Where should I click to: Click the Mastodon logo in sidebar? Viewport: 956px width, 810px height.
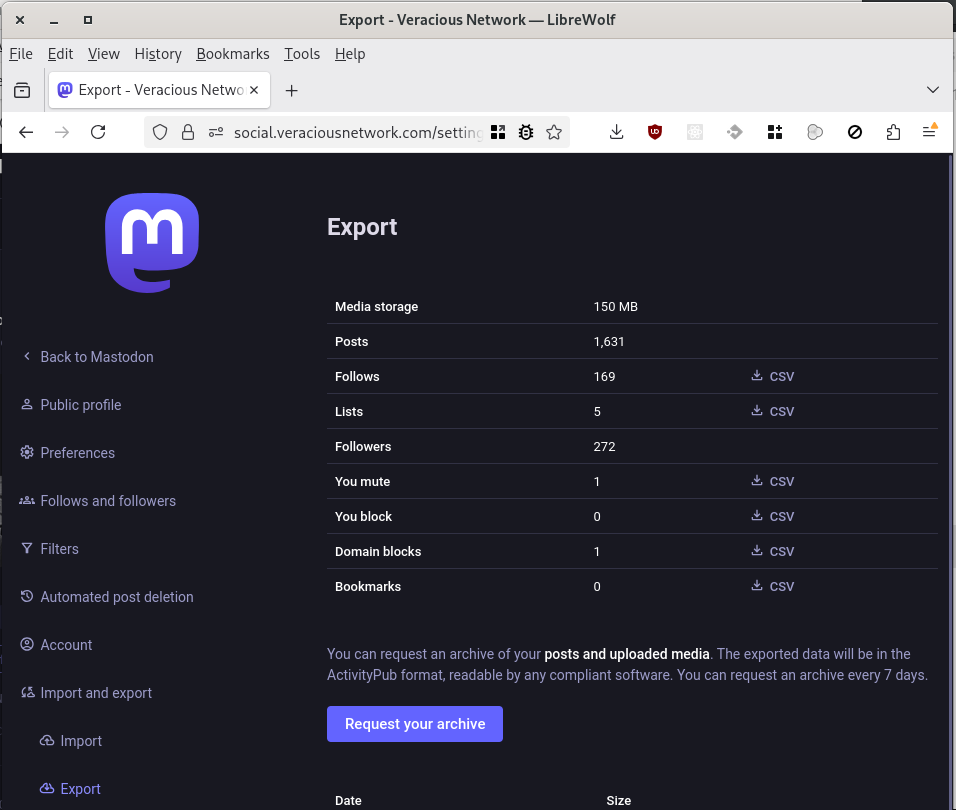pos(152,243)
